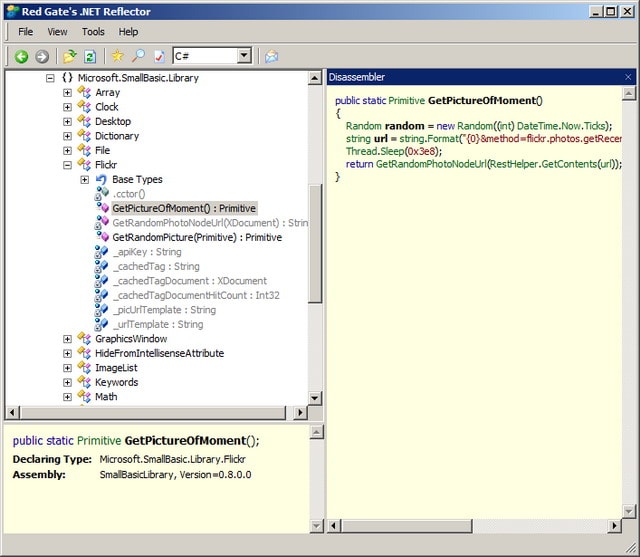
Task: Click the class icon next to Flickr
Action: pyautogui.click(x=84, y=165)
